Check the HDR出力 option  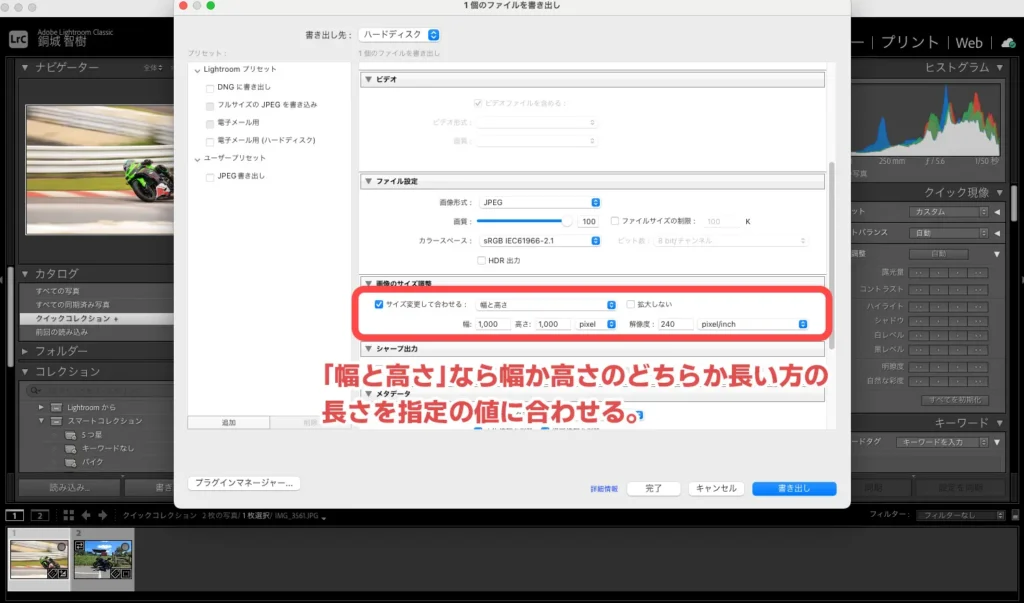click(480, 261)
